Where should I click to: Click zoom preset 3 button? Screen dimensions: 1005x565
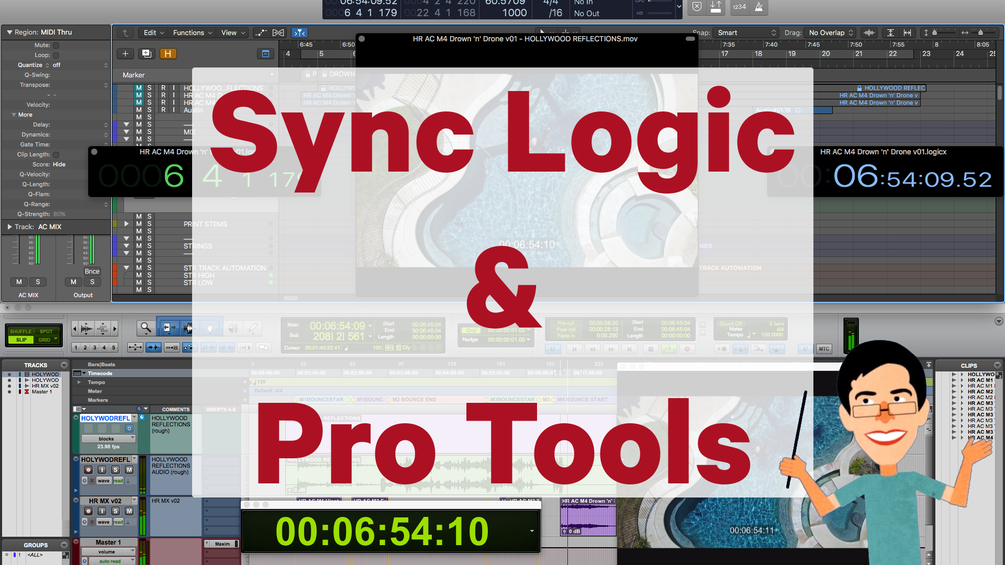point(95,347)
